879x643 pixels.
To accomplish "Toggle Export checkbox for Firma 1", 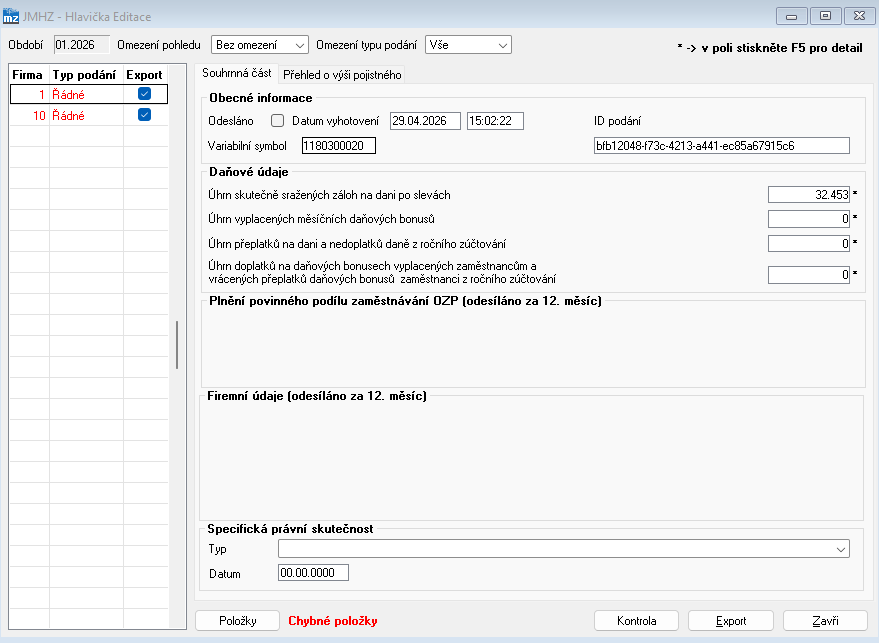I will pyautogui.click(x=144, y=94).
